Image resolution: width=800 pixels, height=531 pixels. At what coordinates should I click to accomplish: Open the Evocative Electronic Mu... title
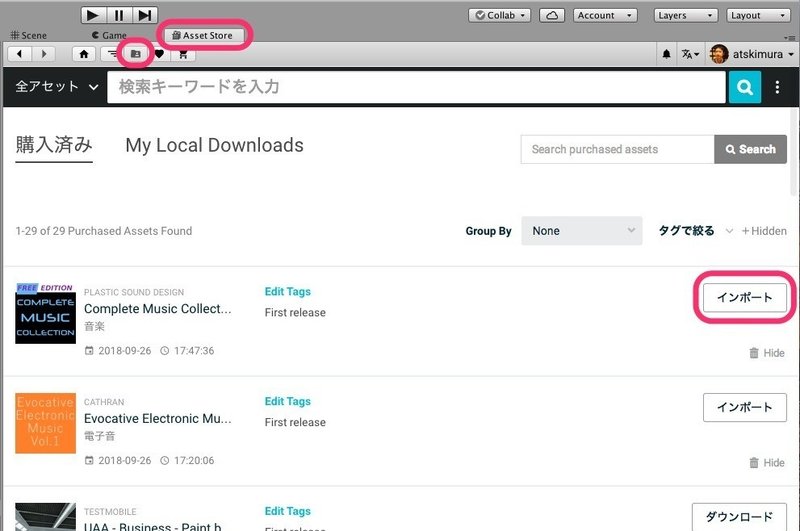click(158, 419)
